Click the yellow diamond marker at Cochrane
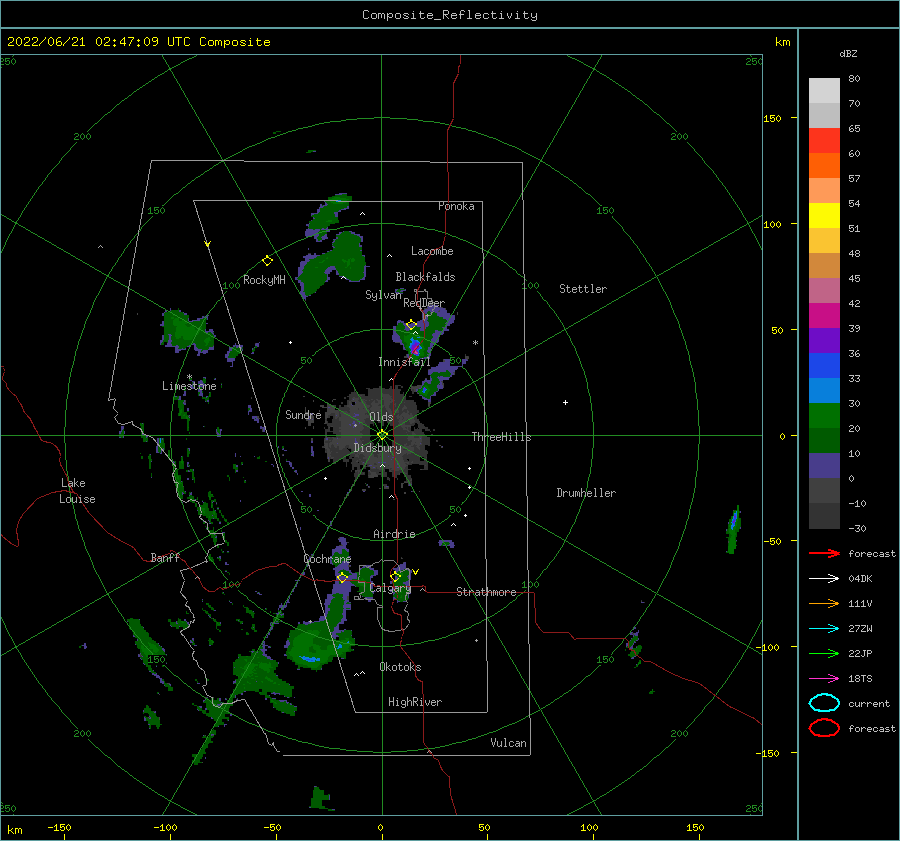 tap(343, 577)
